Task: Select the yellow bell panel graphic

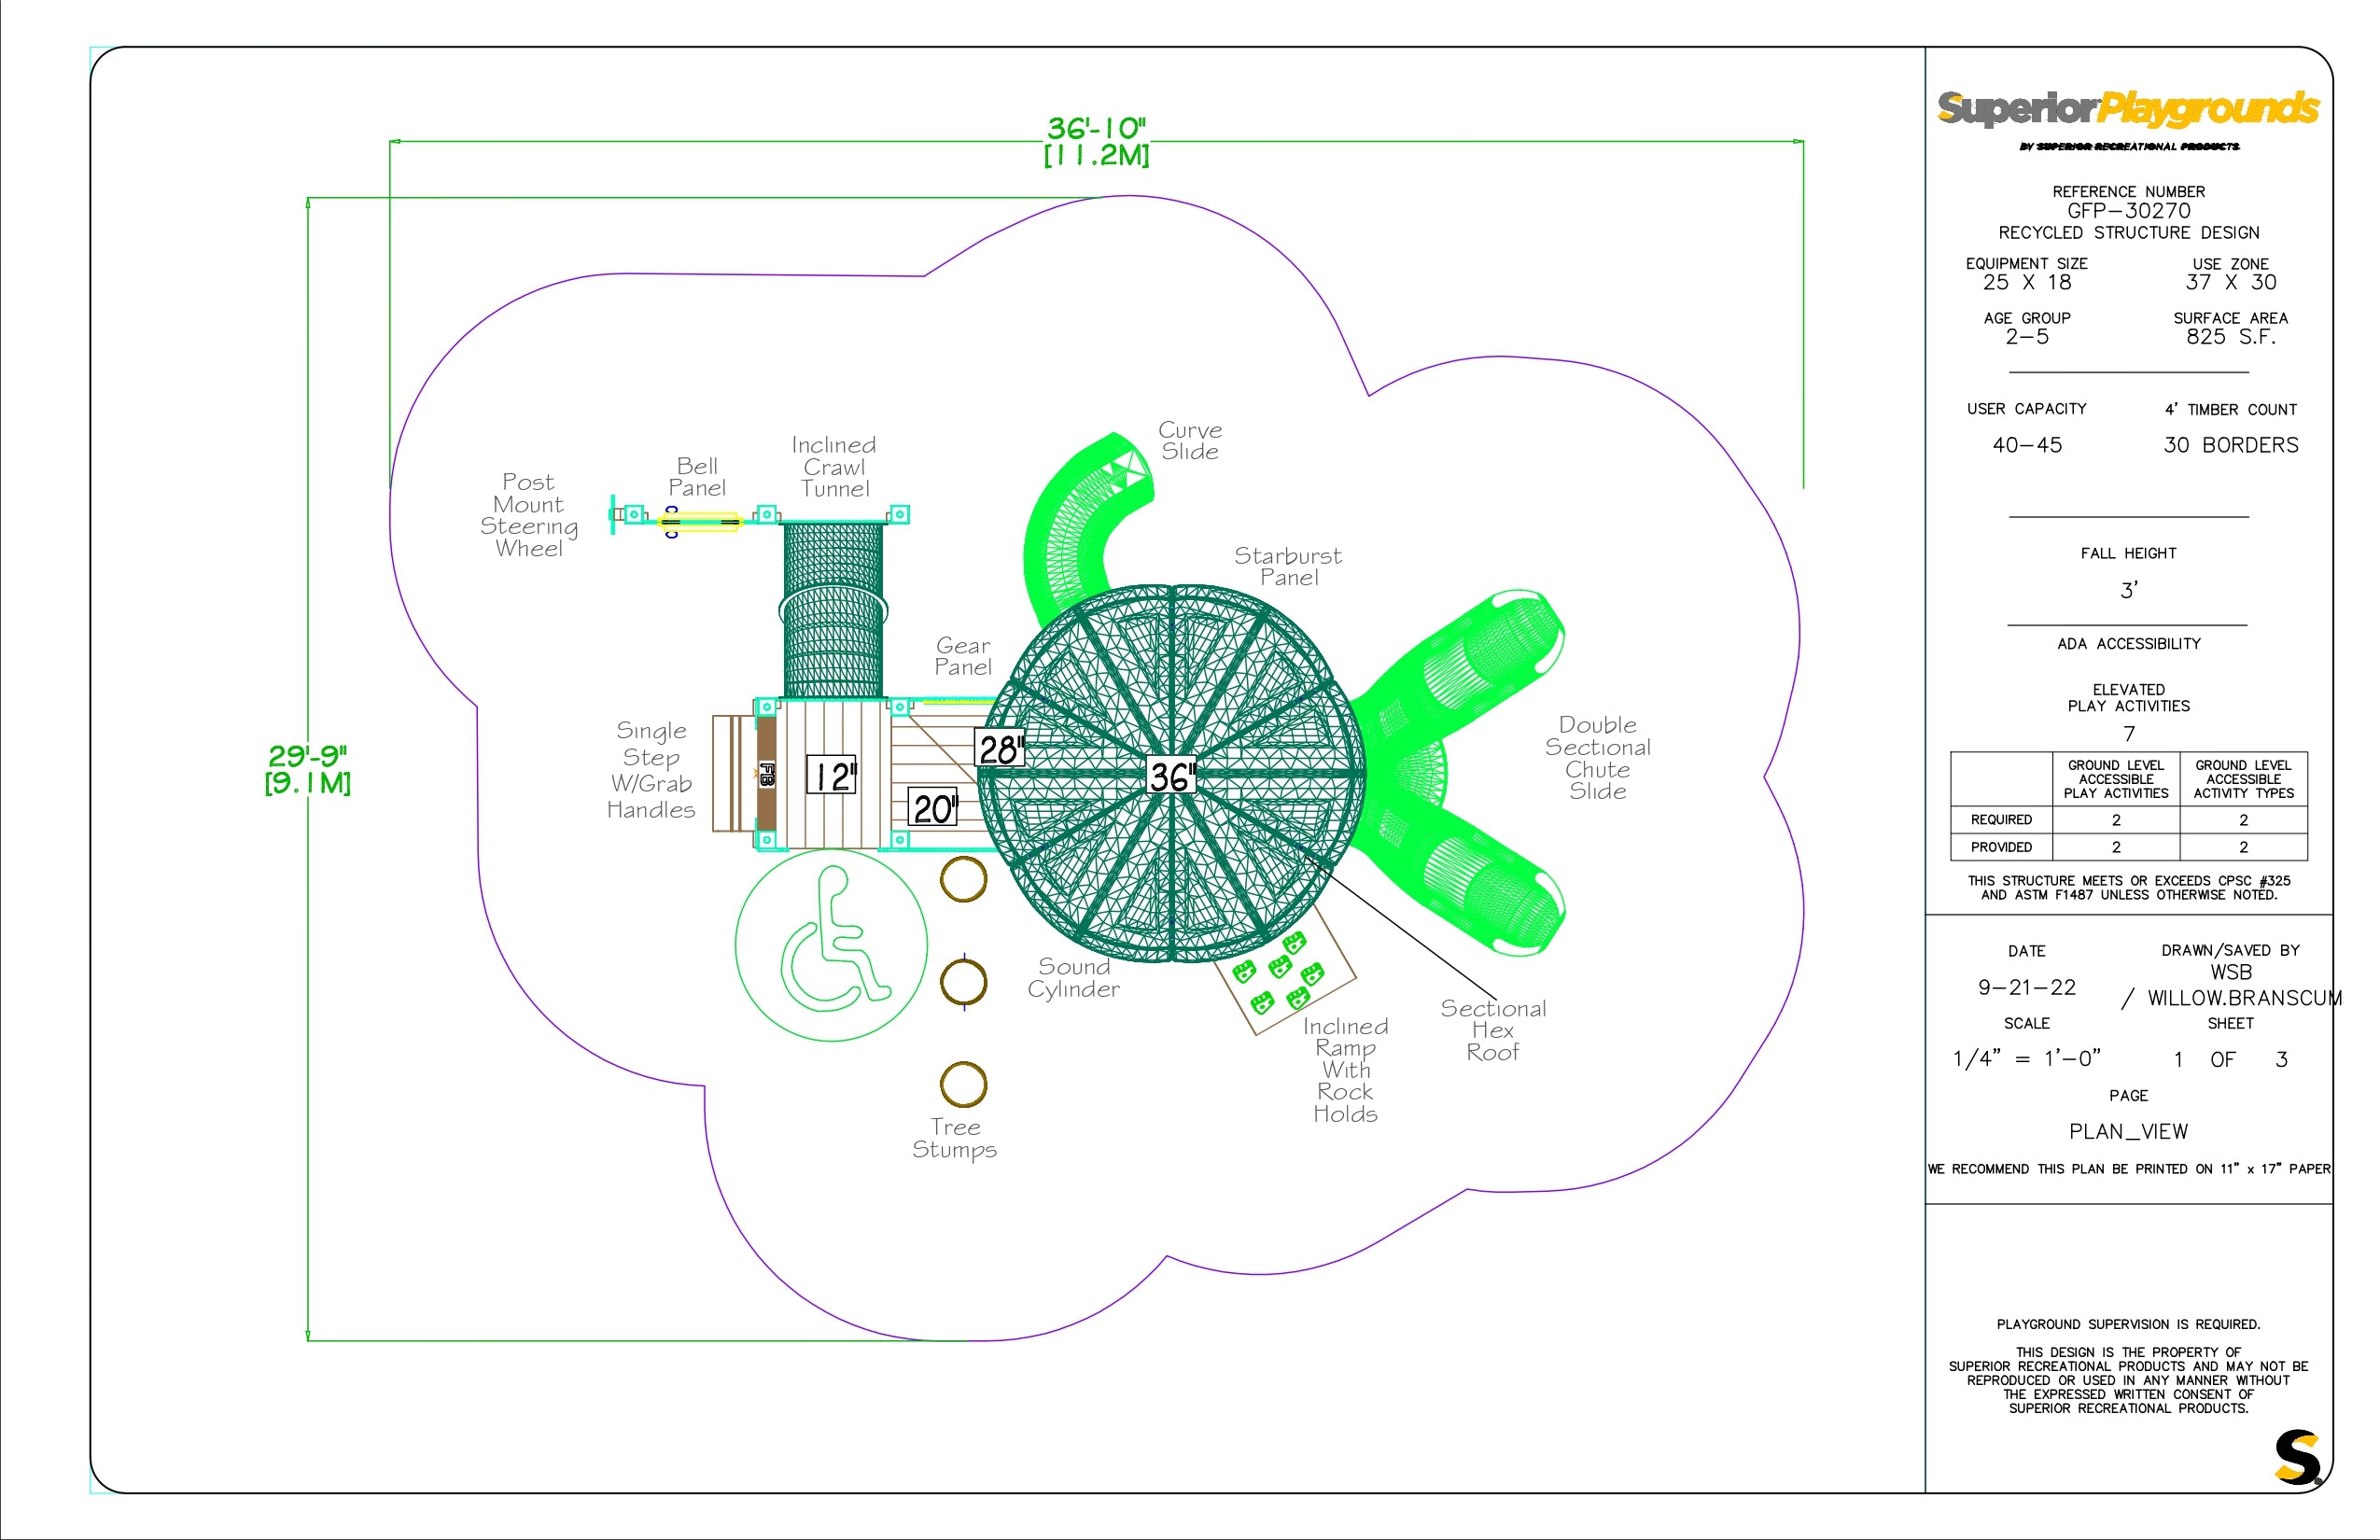Action: point(699,521)
